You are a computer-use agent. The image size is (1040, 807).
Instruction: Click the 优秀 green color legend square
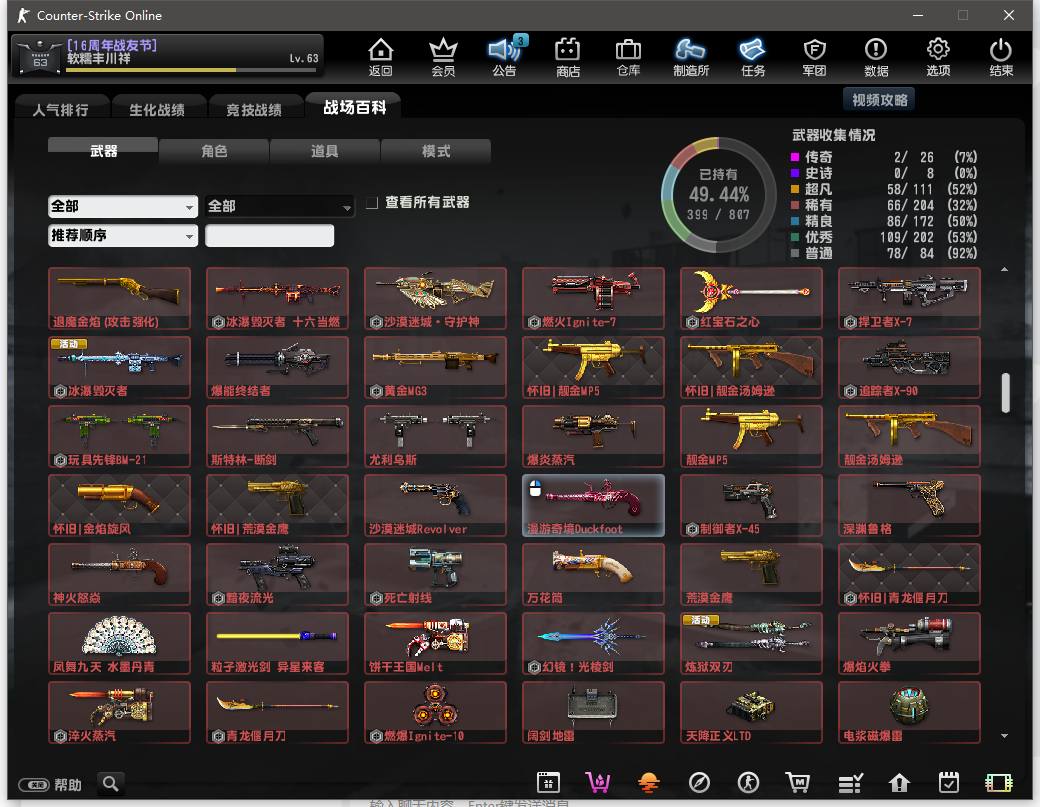pos(795,237)
